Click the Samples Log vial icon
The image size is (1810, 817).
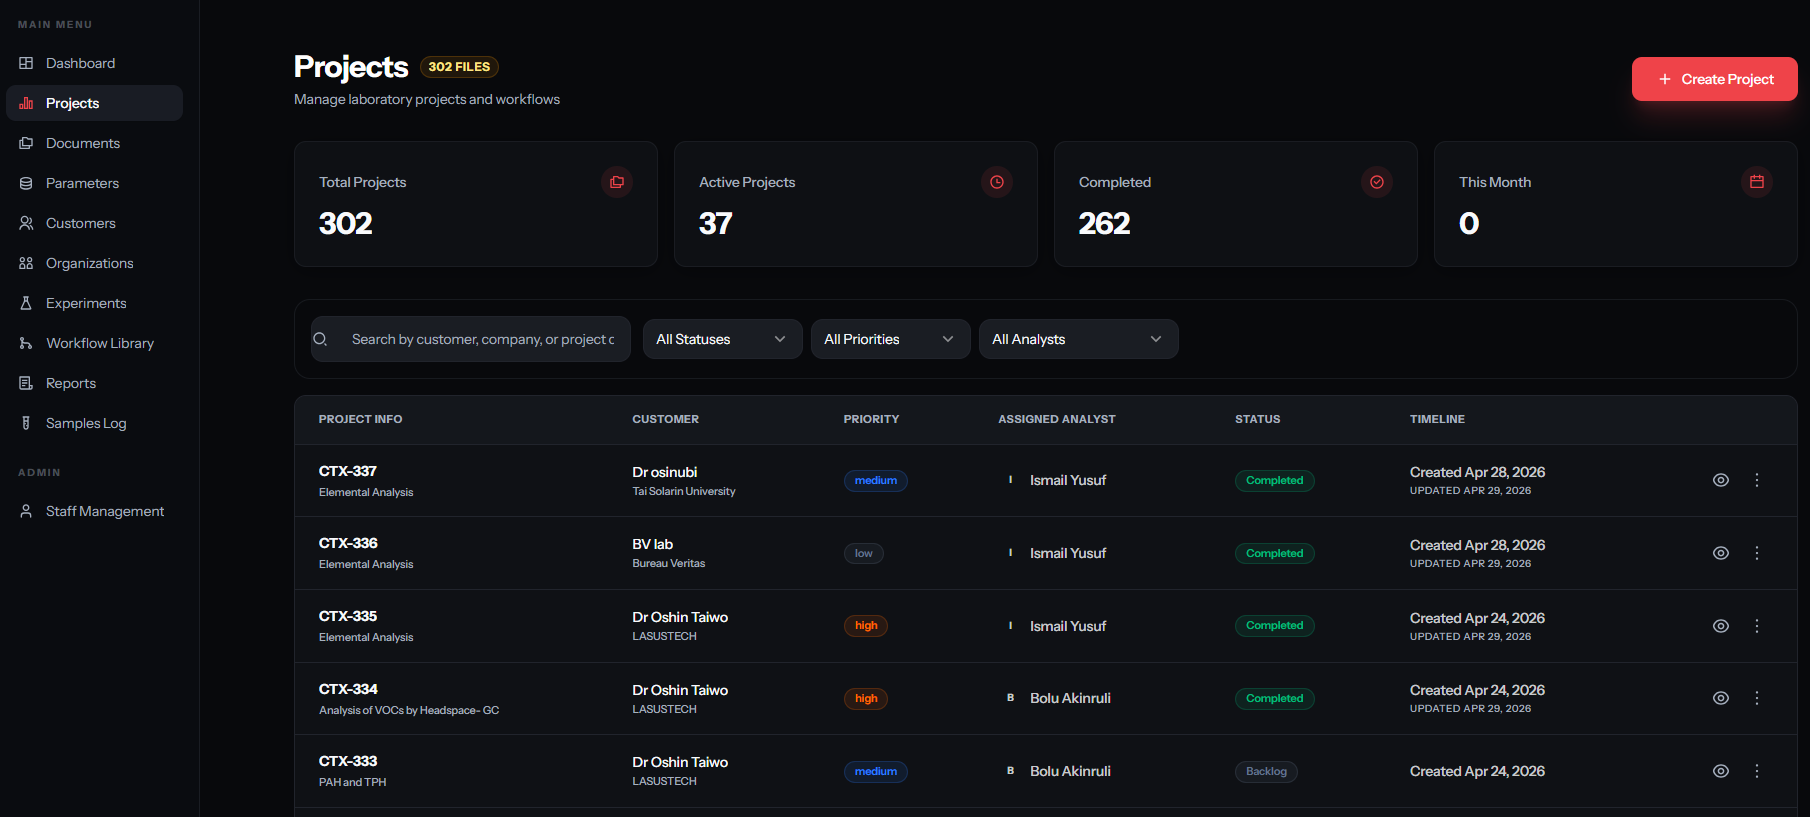coord(26,423)
